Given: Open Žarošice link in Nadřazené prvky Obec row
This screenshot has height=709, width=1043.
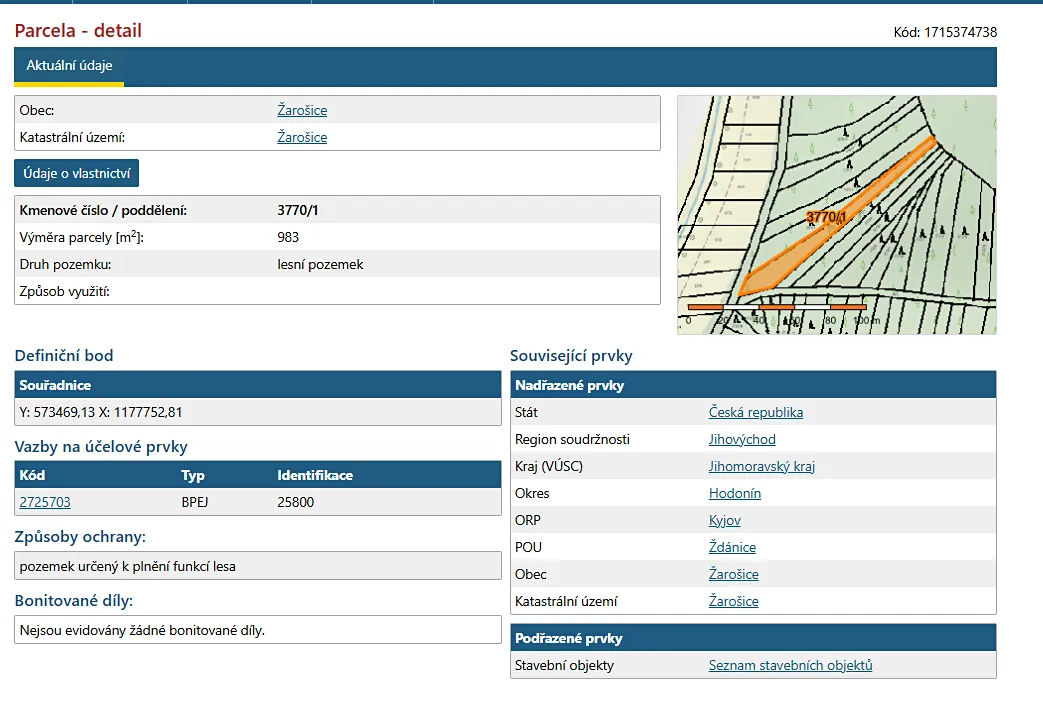Looking at the screenshot, I should [x=734, y=575].
